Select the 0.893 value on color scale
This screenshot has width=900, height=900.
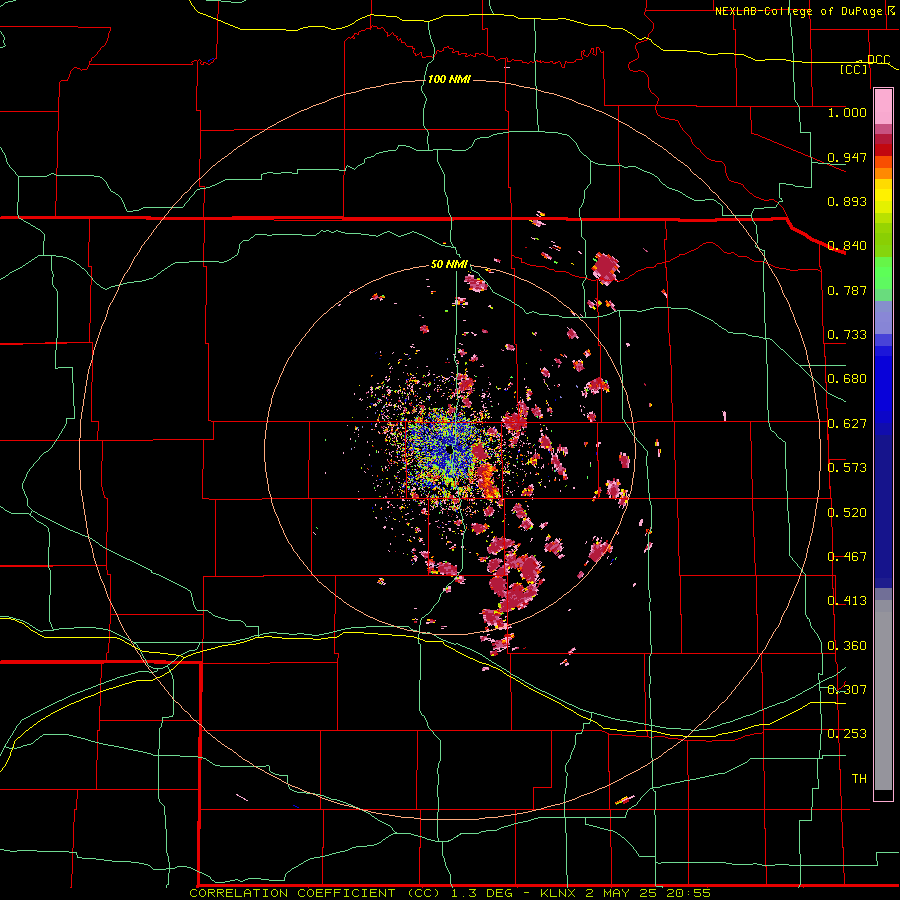847,201
